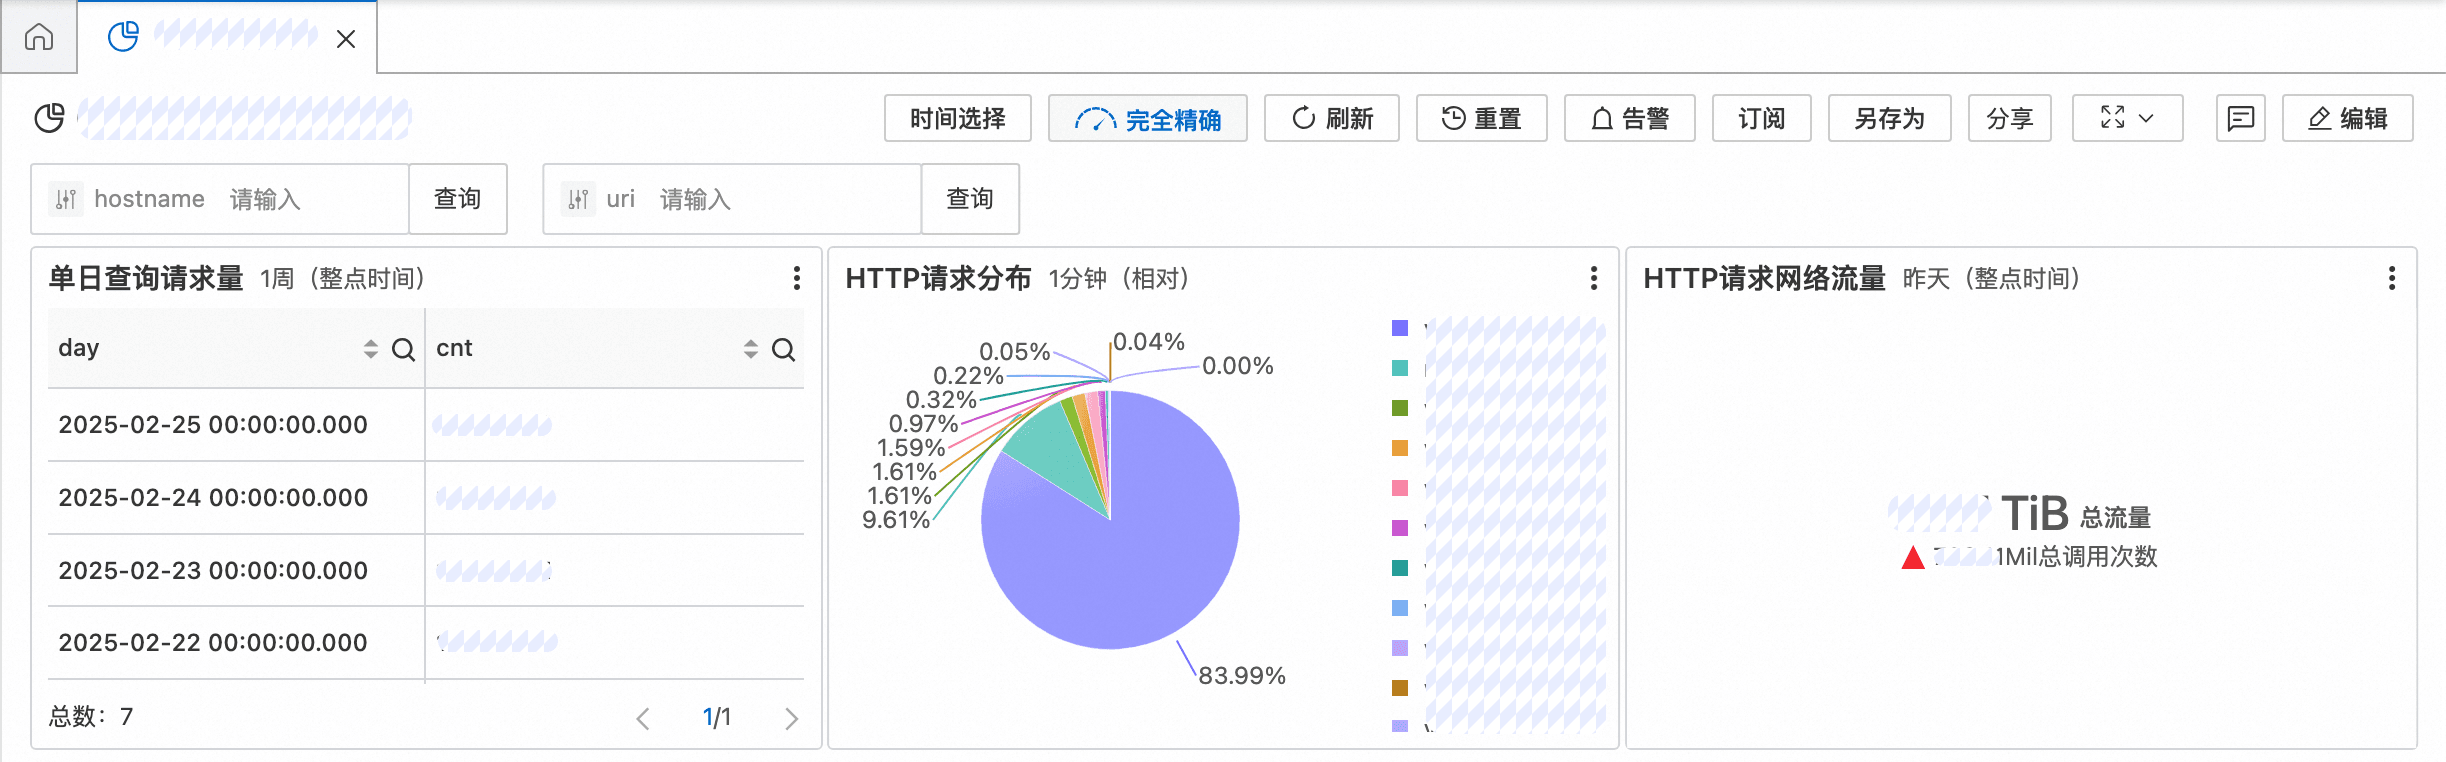Viewport: 2446px width, 762px height.
Task: Click the 编辑 edit button
Action: pyautogui.click(x=2347, y=119)
